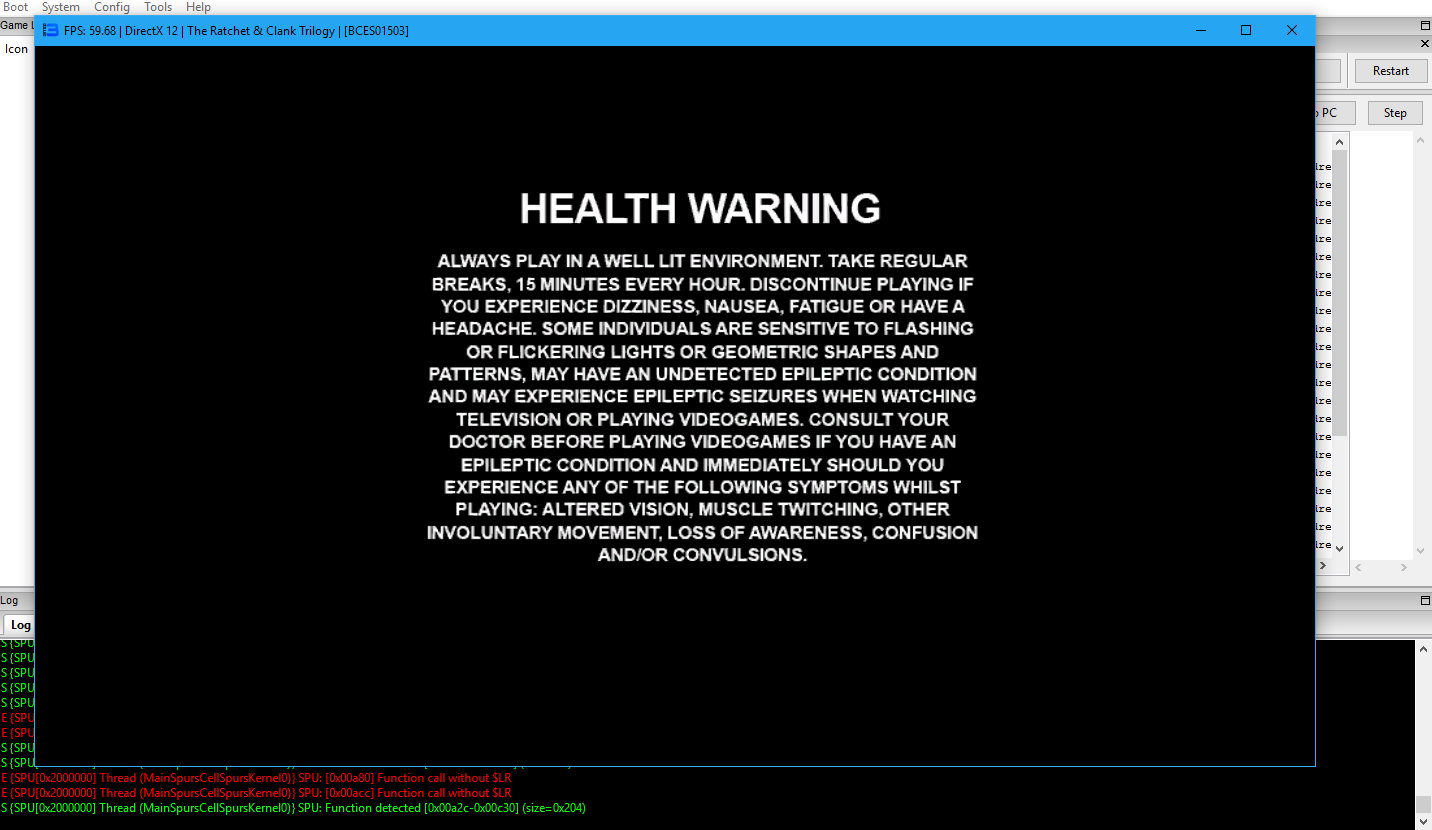
Task: Close the Ratchet & Clank game window
Action: [x=1292, y=31]
